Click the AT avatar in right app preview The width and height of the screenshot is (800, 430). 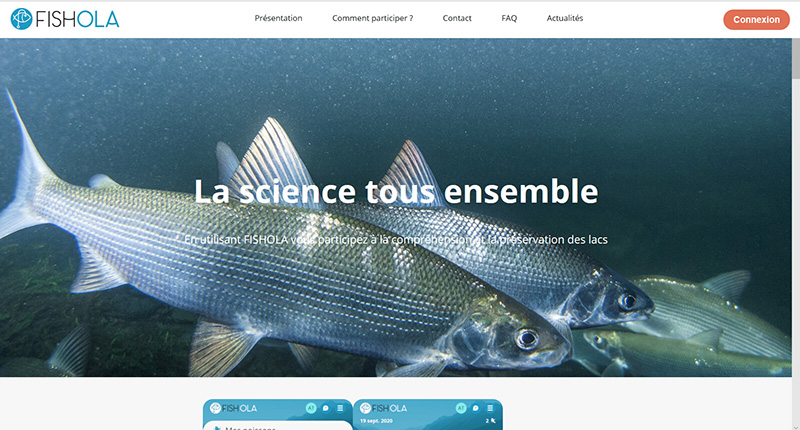(x=461, y=408)
